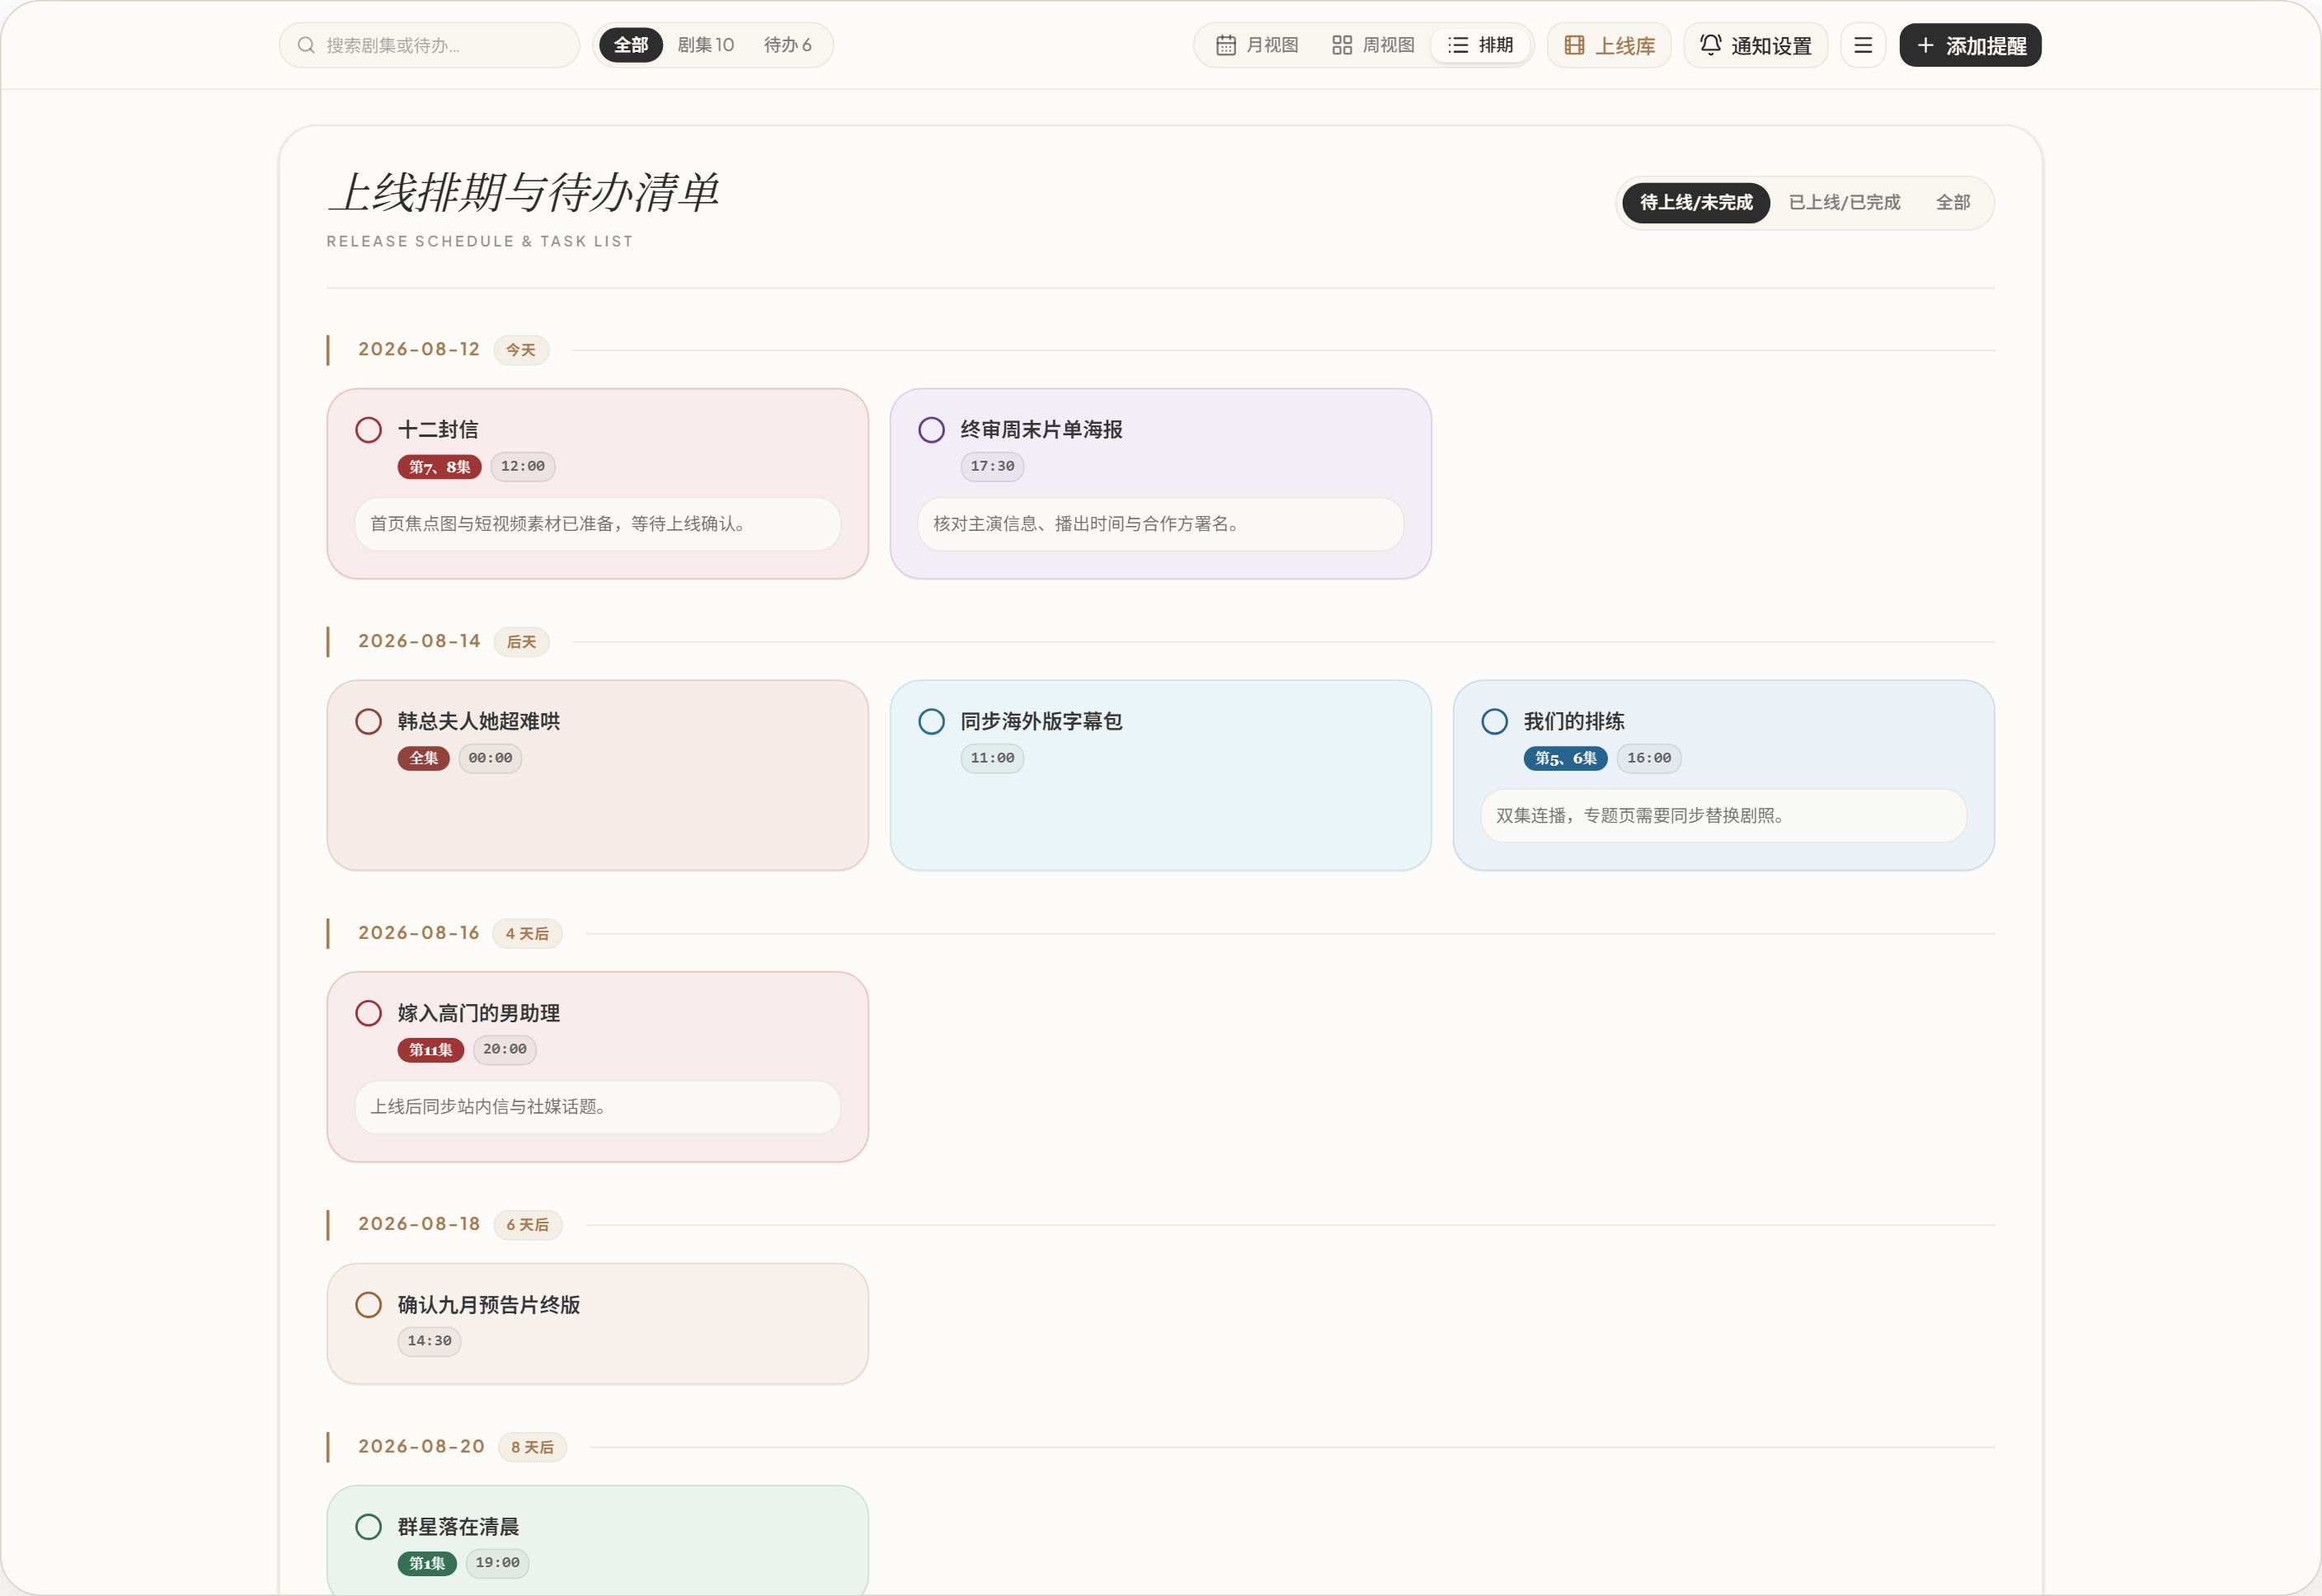This screenshot has height=1596, width=2322.
Task: Click the 14:30 time chip
Action: 429,1341
